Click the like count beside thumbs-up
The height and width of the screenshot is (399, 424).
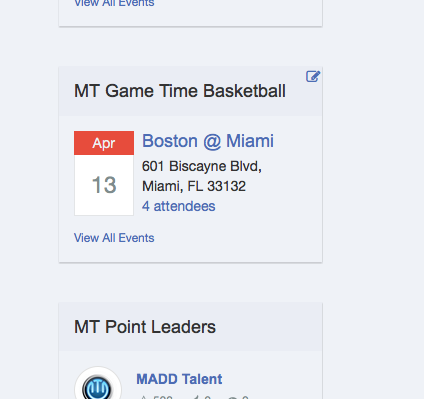pyautogui.click(x=207, y=397)
